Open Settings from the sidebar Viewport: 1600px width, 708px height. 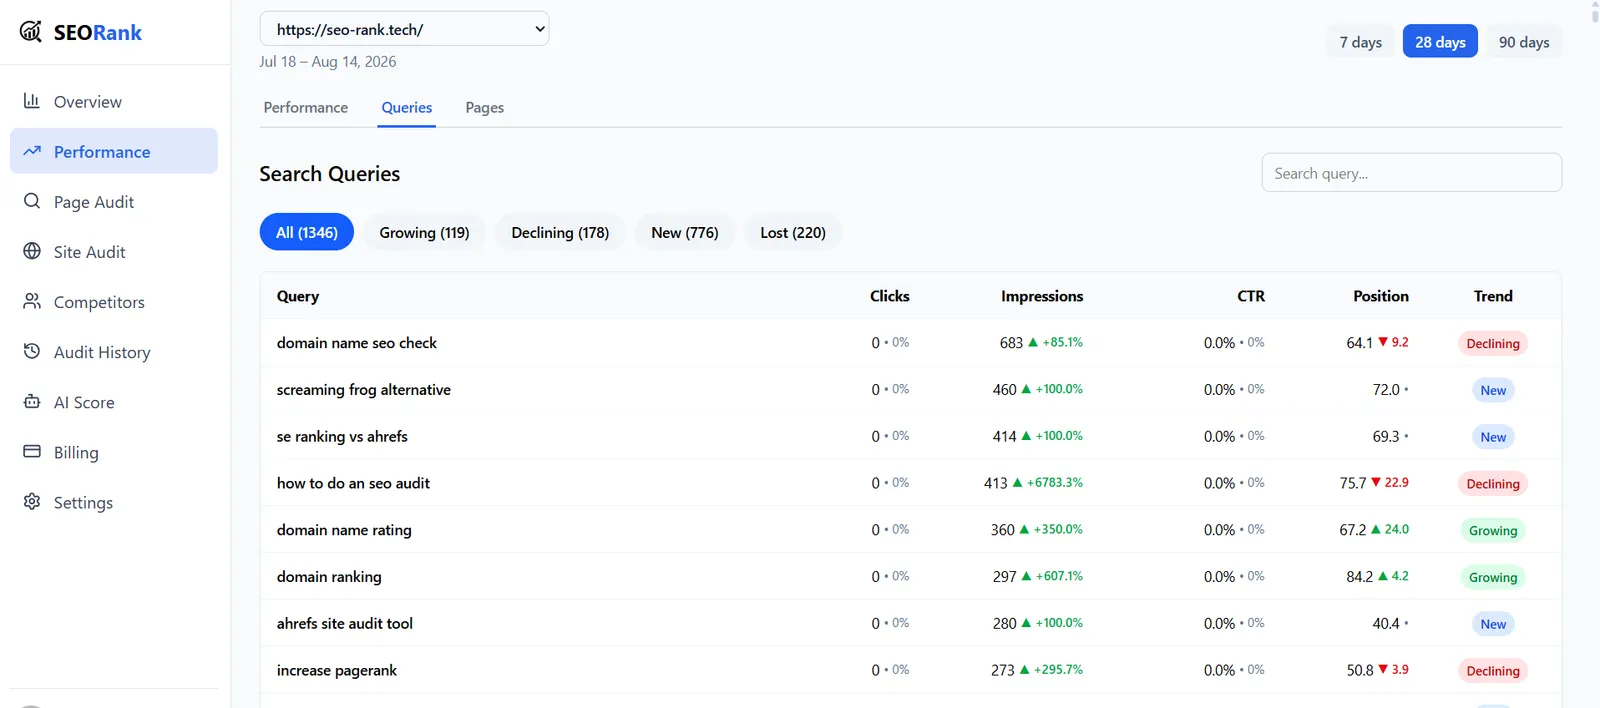[114, 501]
